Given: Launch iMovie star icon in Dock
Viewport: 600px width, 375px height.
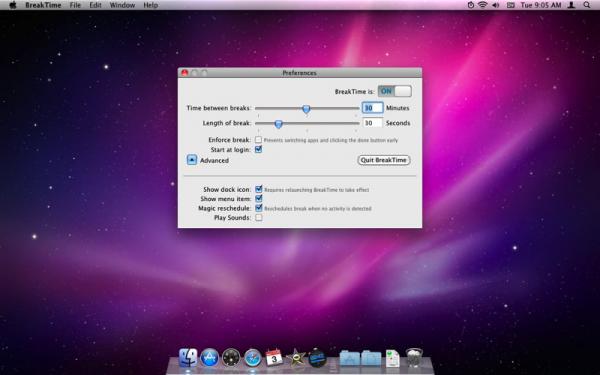Looking at the screenshot, I should [x=295, y=357].
